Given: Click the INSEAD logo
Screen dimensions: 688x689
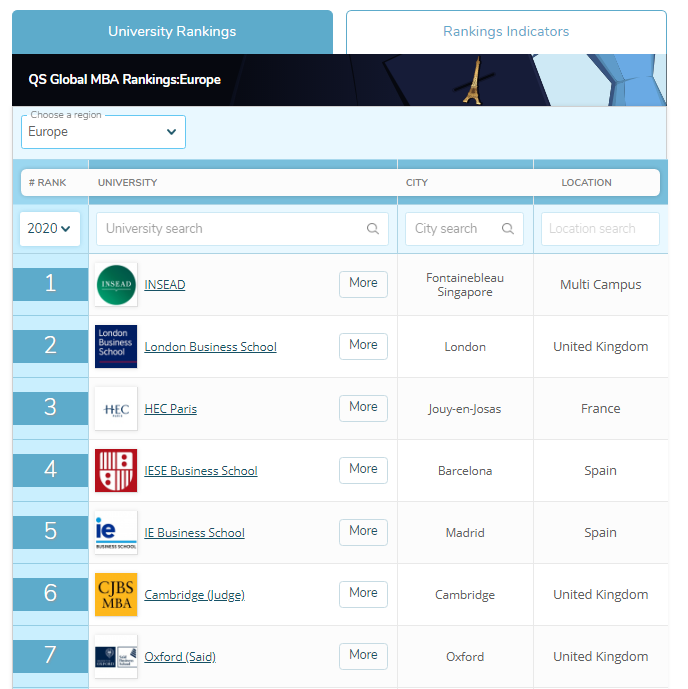Looking at the screenshot, I should pos(116,285).
